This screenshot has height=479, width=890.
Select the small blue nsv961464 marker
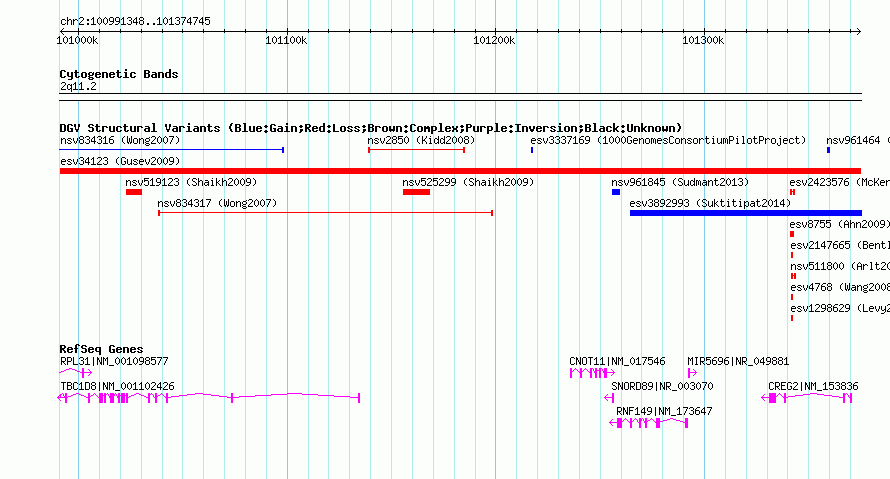pos(829,150)
